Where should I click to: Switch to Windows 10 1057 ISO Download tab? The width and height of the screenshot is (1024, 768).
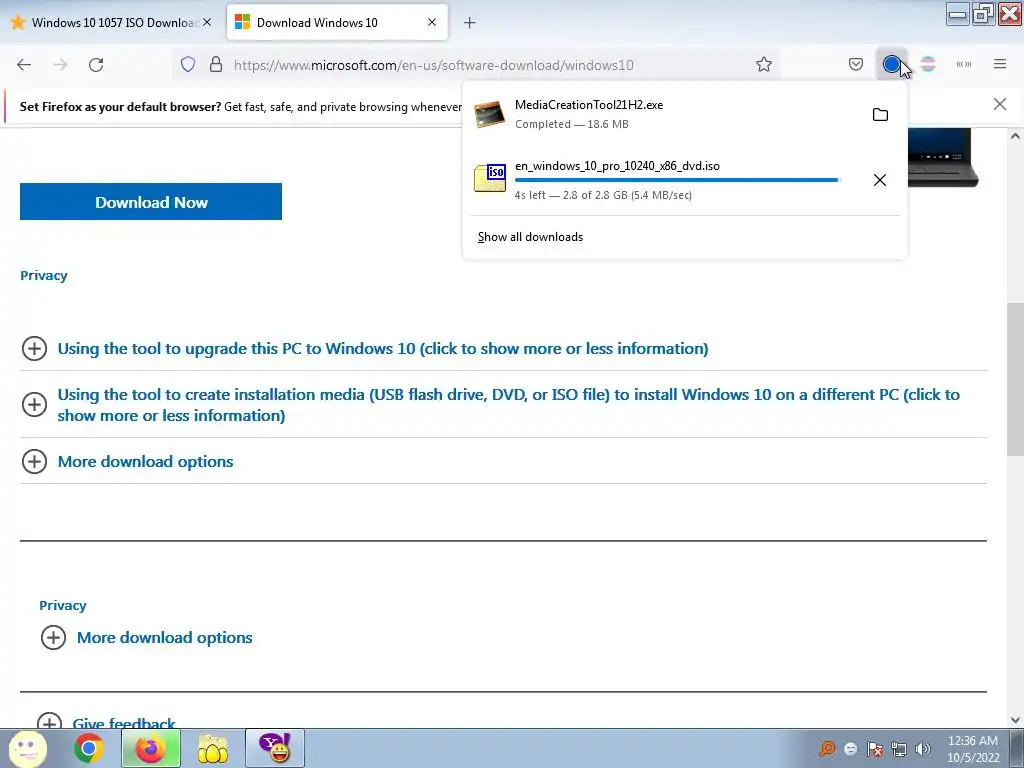[x=111, y=23]
